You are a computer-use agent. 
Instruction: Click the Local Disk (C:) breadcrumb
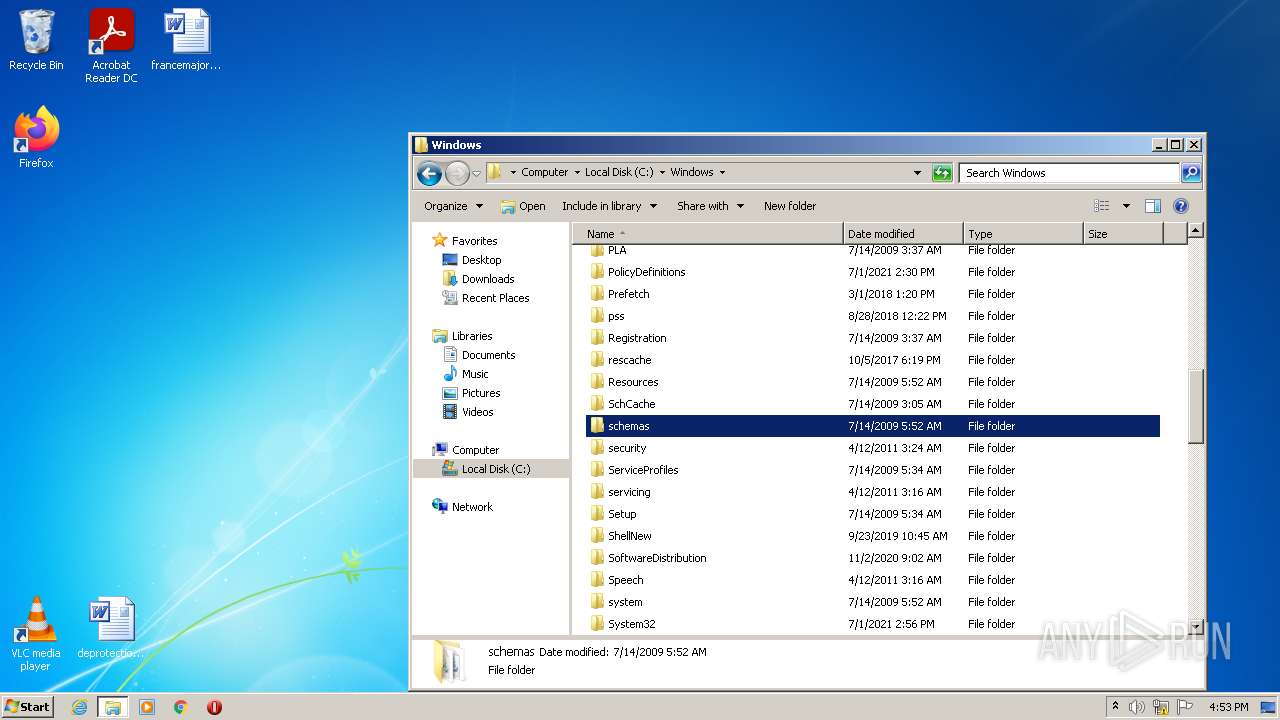(x=619, y=172)
